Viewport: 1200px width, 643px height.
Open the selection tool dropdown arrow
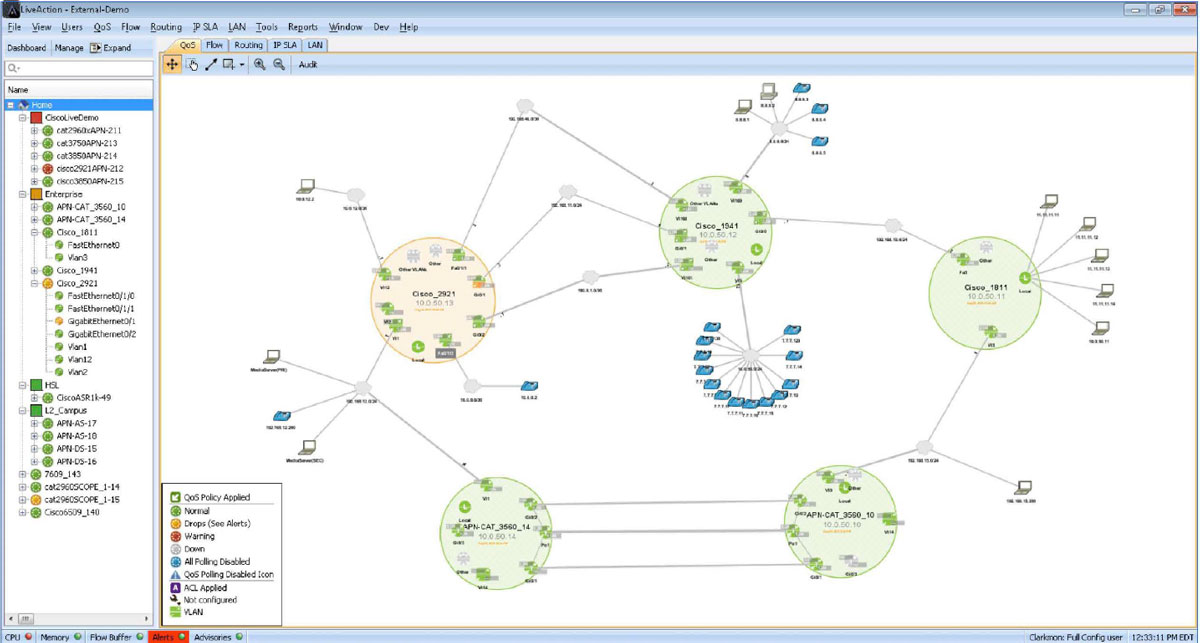coord(242,65)
